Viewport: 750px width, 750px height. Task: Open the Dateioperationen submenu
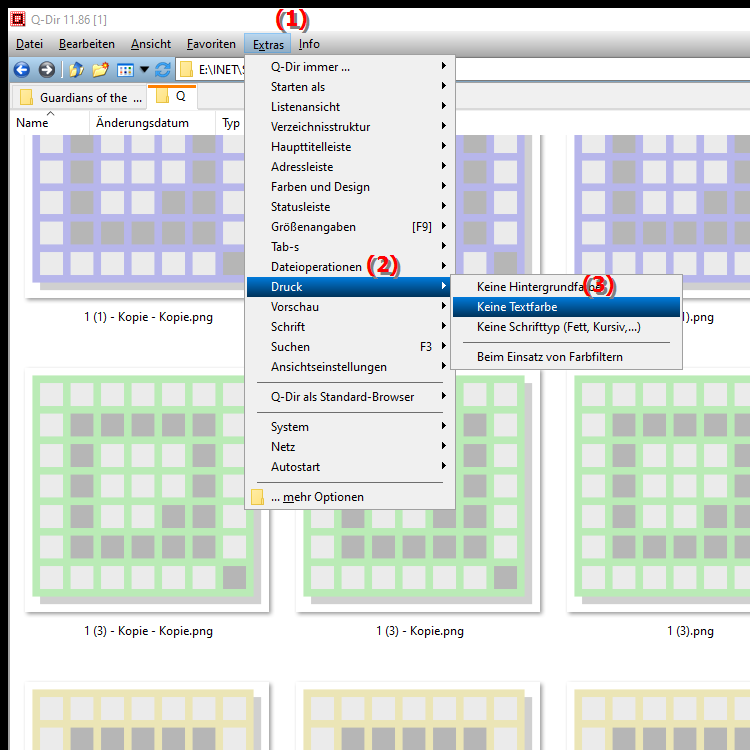pos(349,267)
